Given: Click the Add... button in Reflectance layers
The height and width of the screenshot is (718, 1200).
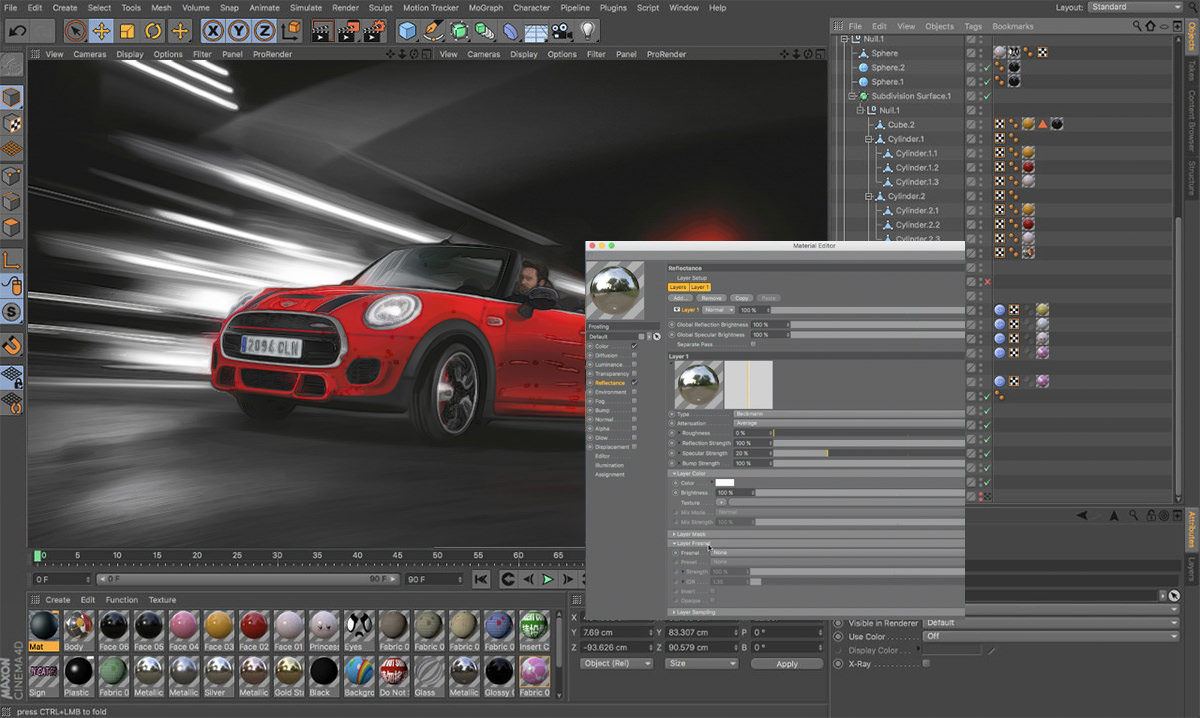Looking at the screenshot, I should point(680,298).
